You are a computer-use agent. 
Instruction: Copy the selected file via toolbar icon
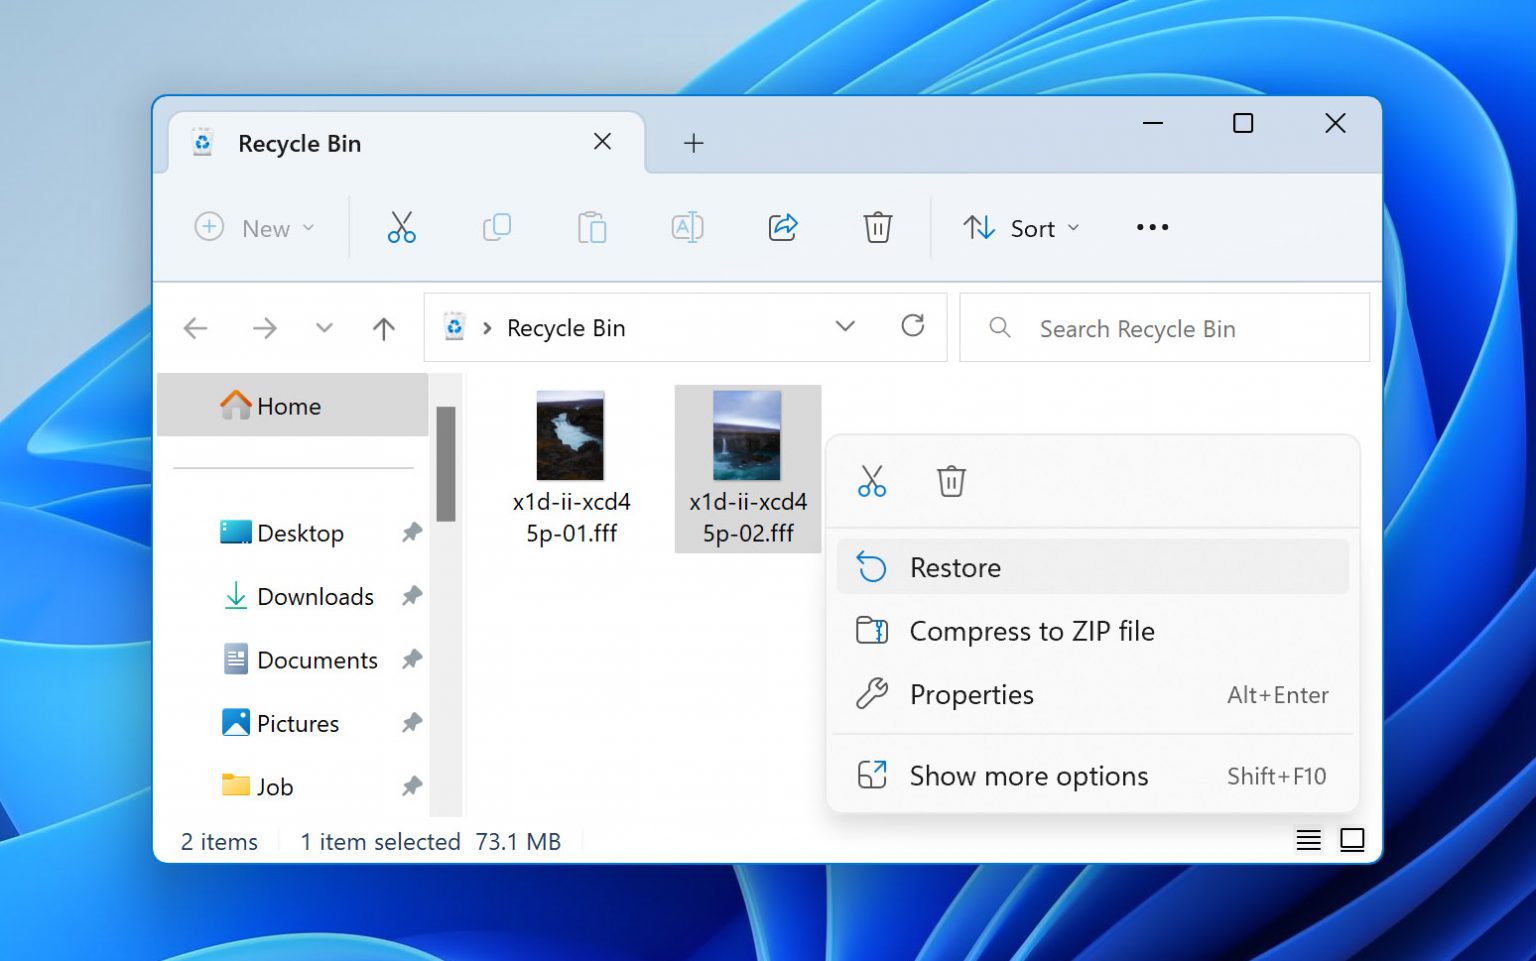pyautogui.click(x=497, y=227)
